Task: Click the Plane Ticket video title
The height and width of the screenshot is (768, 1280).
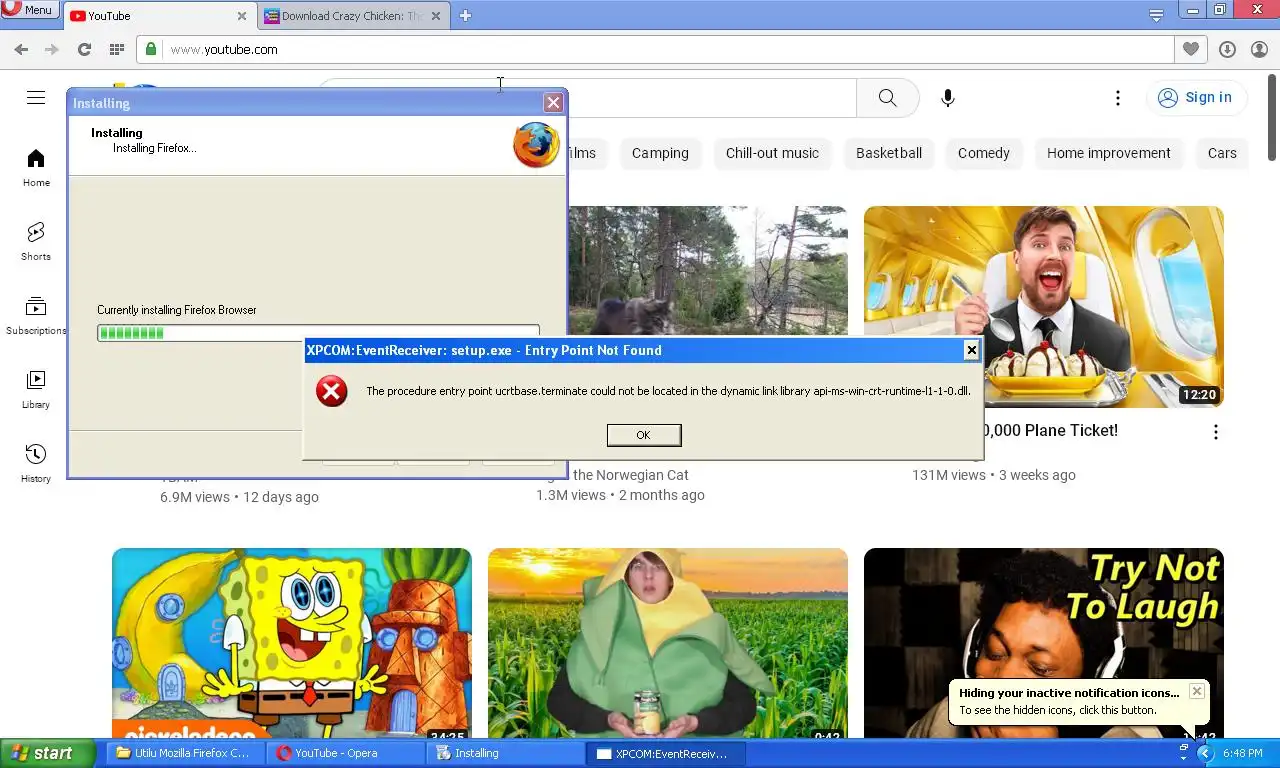Action: [1050, 431]
